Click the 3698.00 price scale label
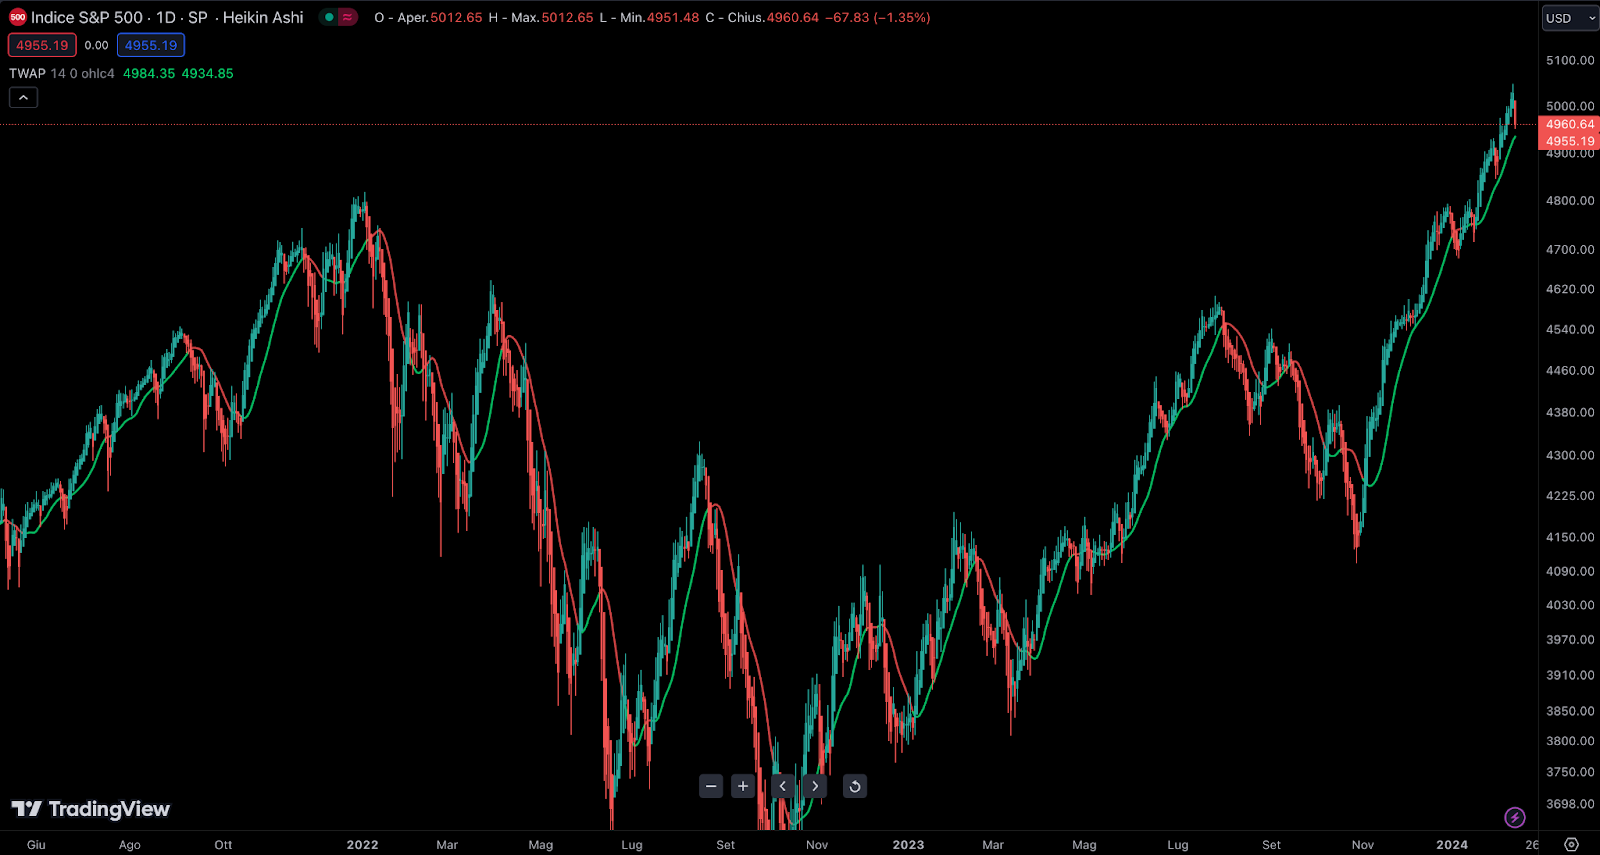 (x=1570, y=804)
